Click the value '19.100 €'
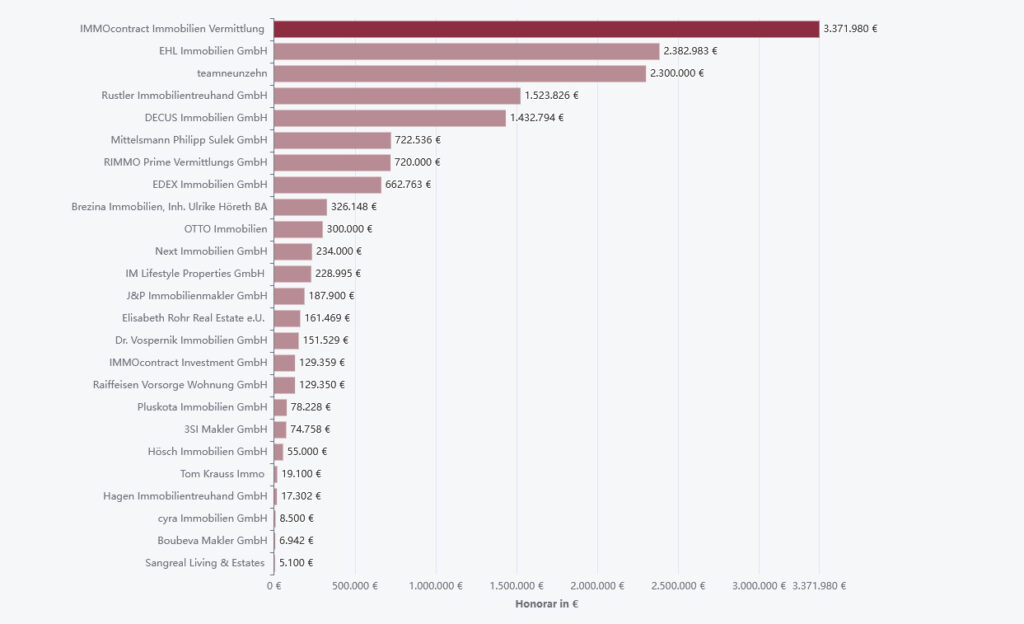 point(301,473)
